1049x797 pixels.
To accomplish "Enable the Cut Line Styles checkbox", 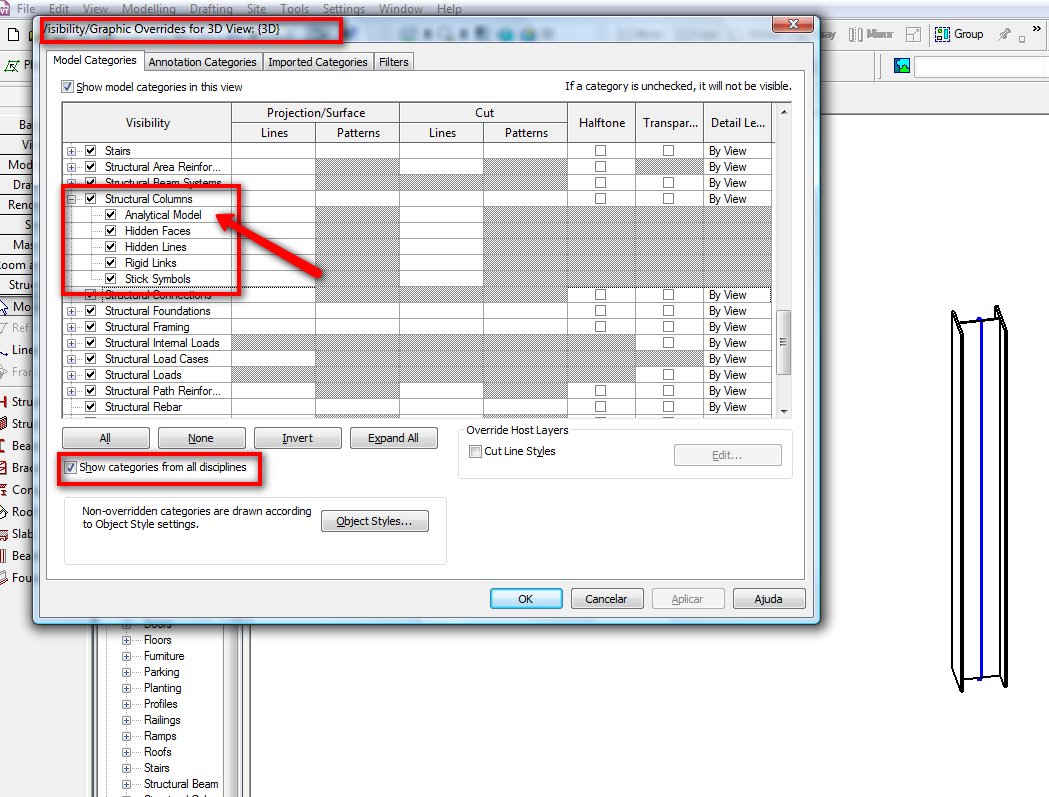I will pos(476,451).
